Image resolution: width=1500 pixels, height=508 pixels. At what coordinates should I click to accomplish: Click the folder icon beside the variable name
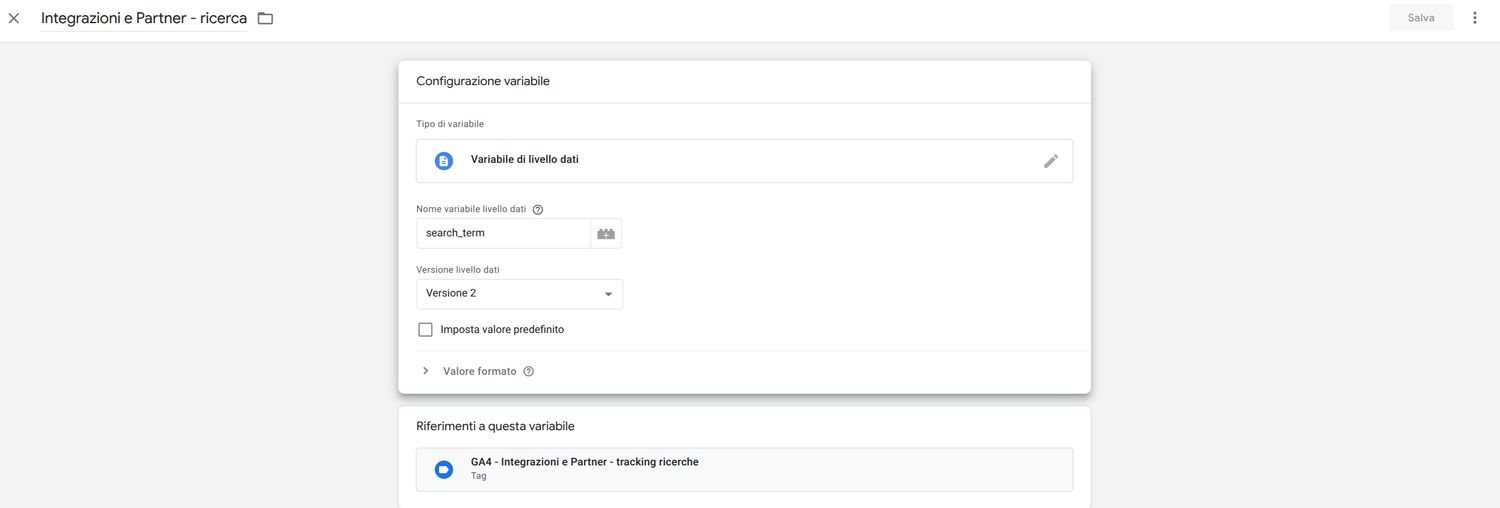265,18
